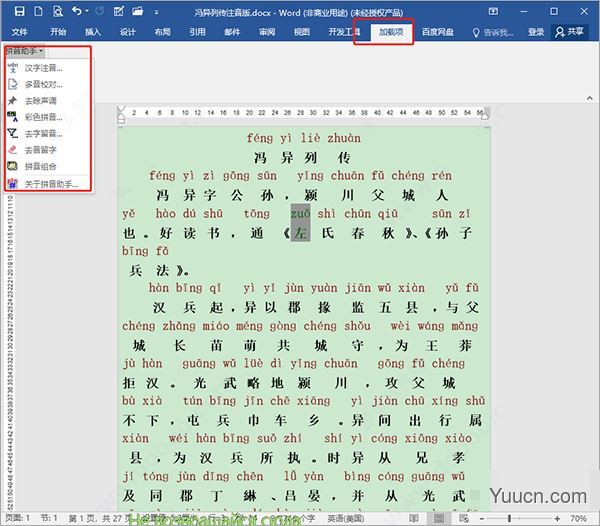
Task: Click the title text 冯异列传 in the document
Action: pos(303,158)
